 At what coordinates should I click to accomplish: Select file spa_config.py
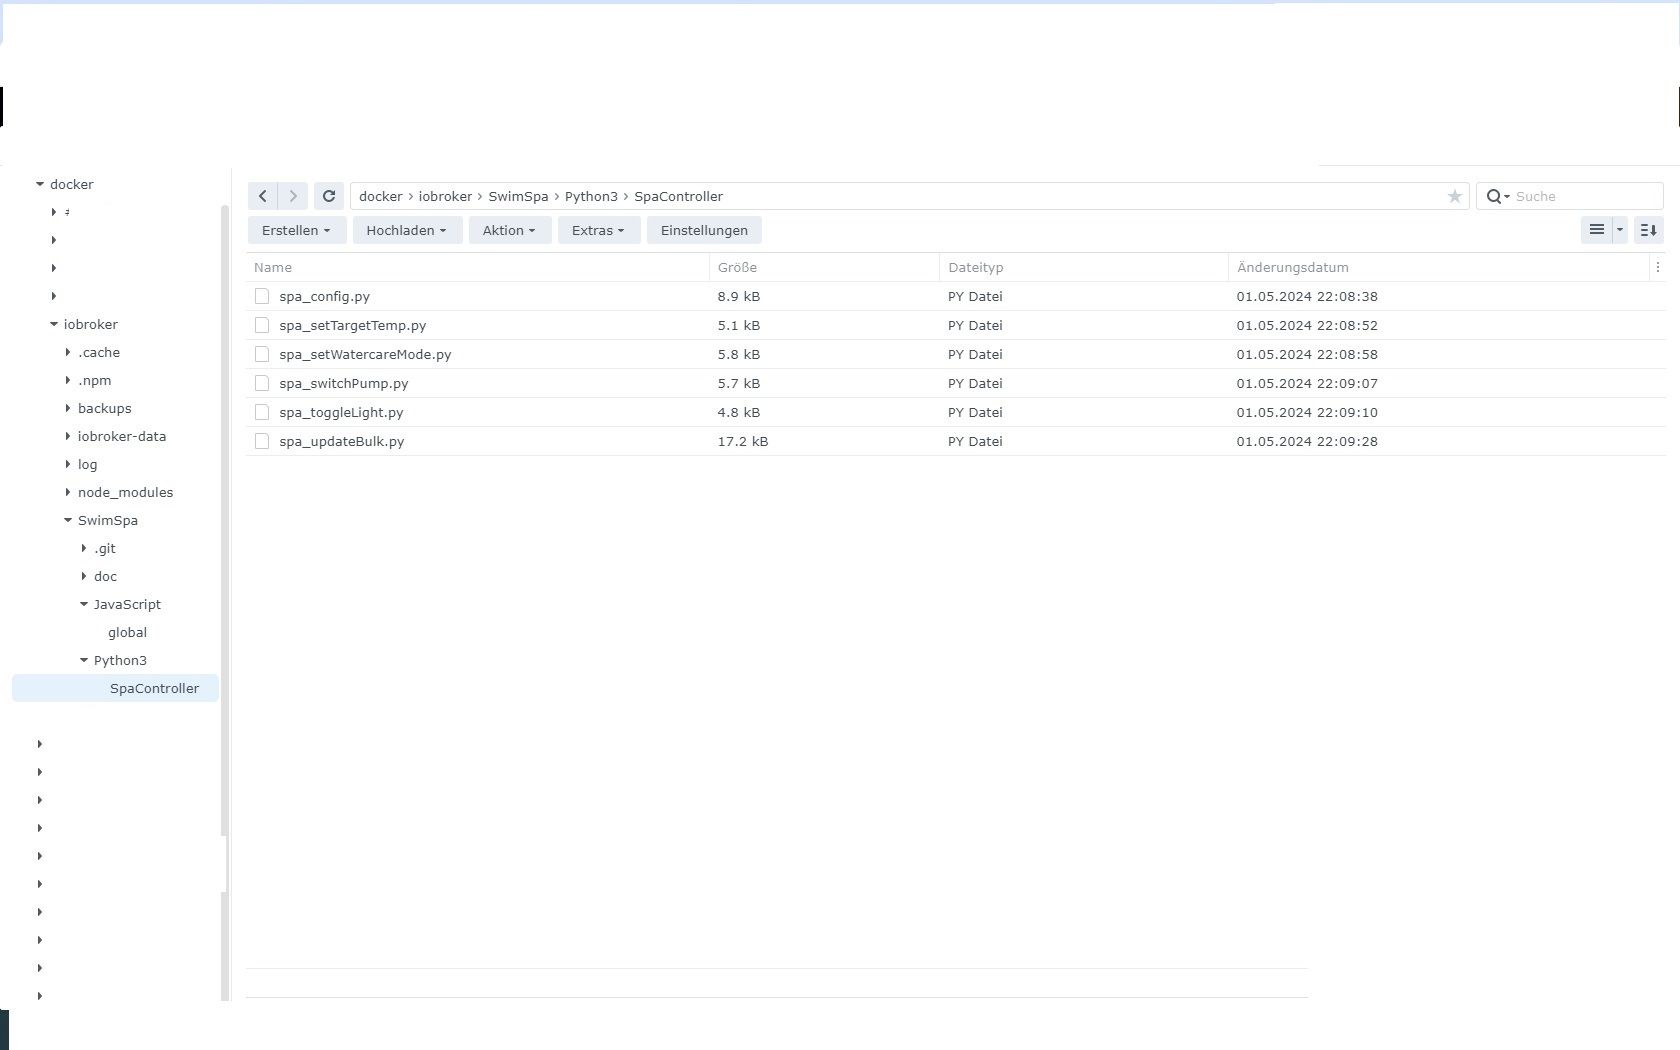coord(325,296)
